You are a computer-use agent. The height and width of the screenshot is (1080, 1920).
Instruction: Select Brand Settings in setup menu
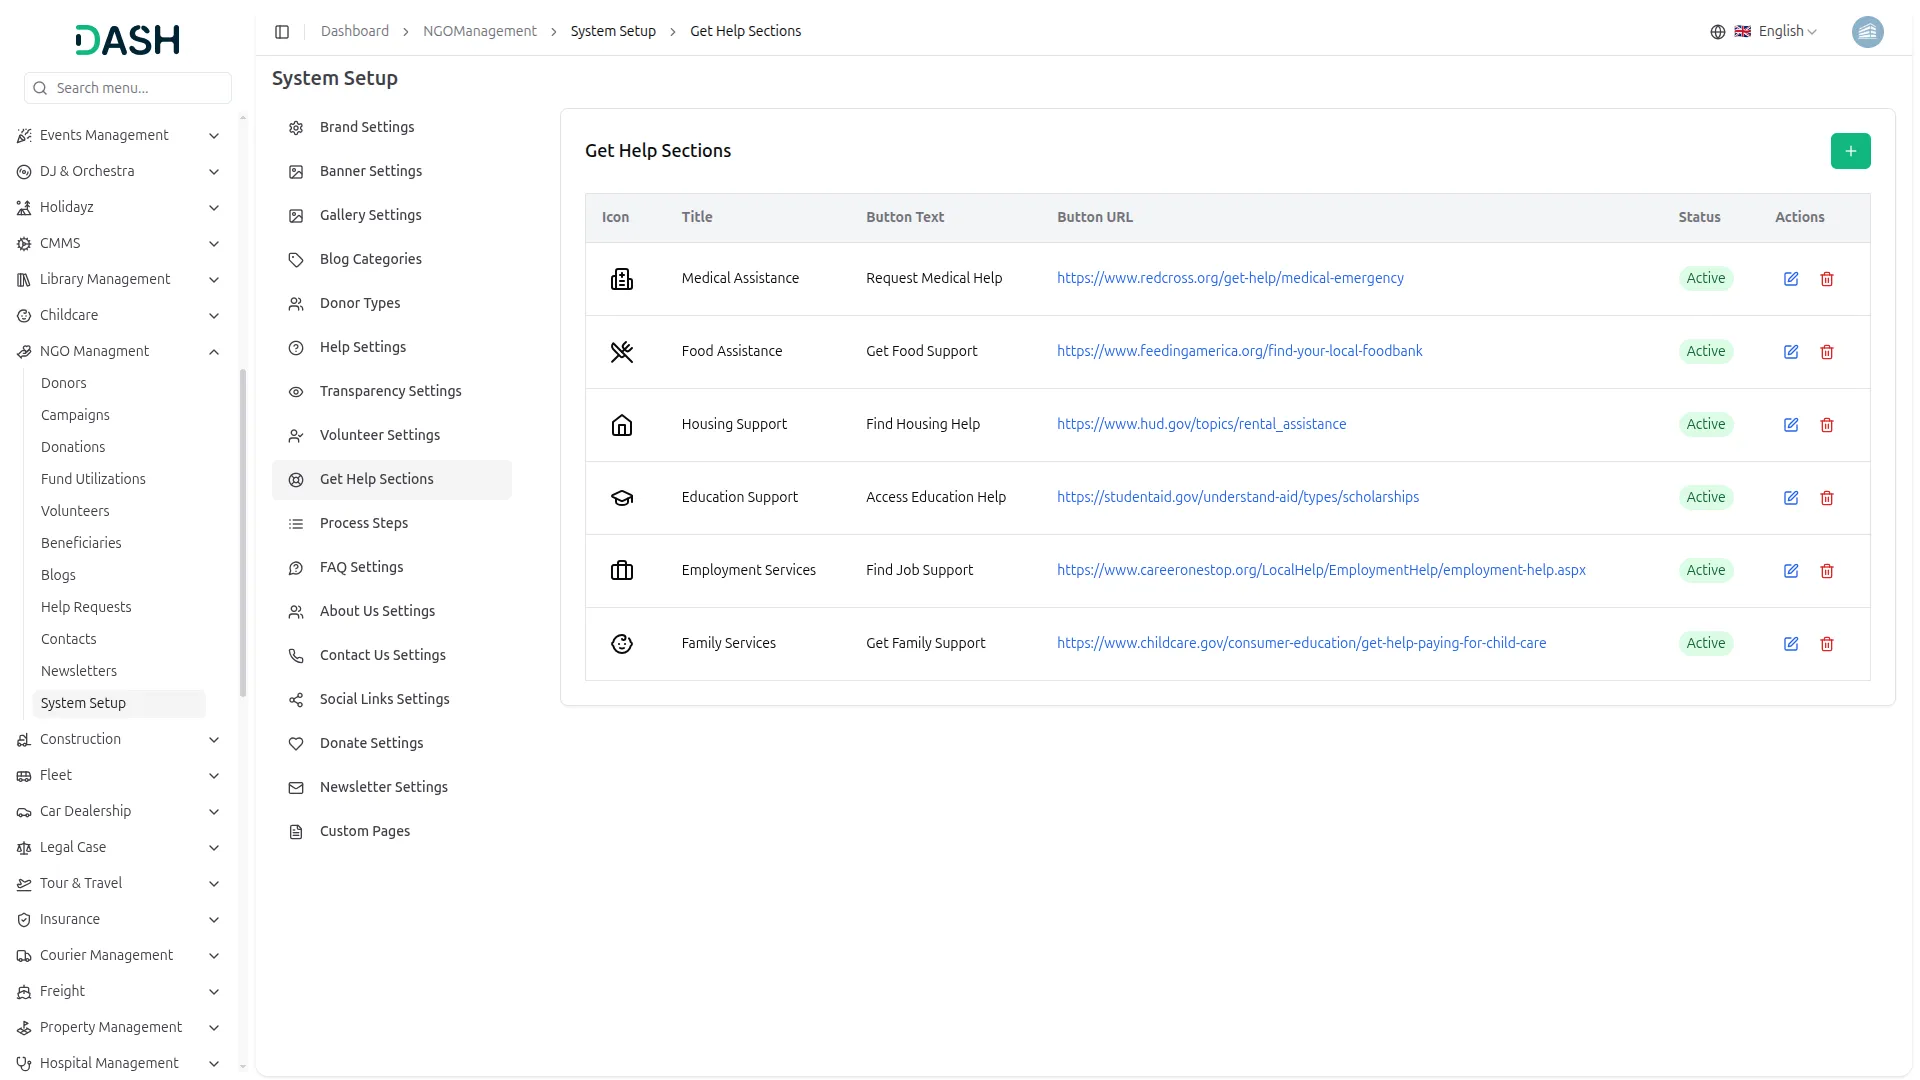(x=367, y=127)
